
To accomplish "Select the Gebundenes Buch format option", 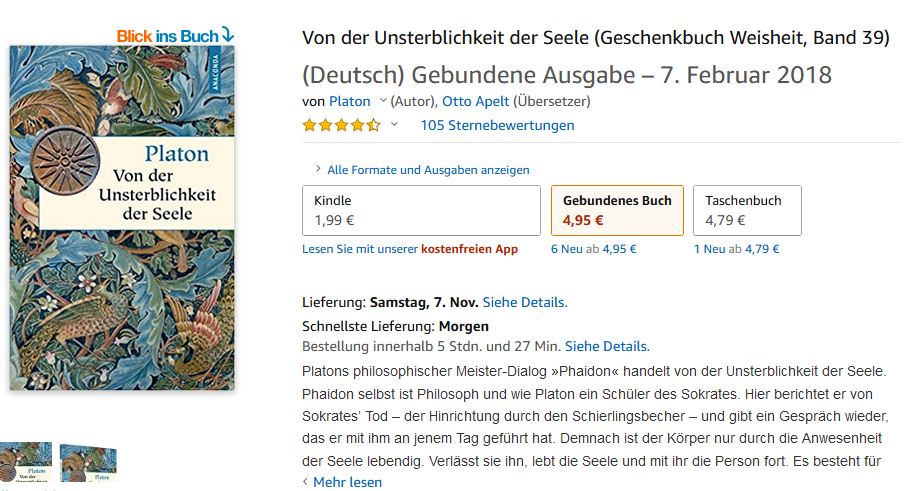I will [x=617, y=210].
